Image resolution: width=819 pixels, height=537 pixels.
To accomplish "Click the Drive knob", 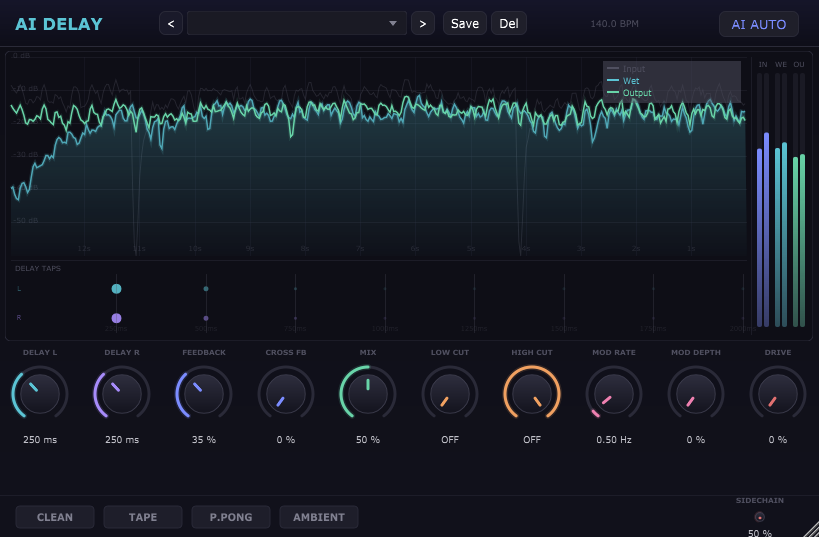I will pyautogui.click(x=778, y=393).
